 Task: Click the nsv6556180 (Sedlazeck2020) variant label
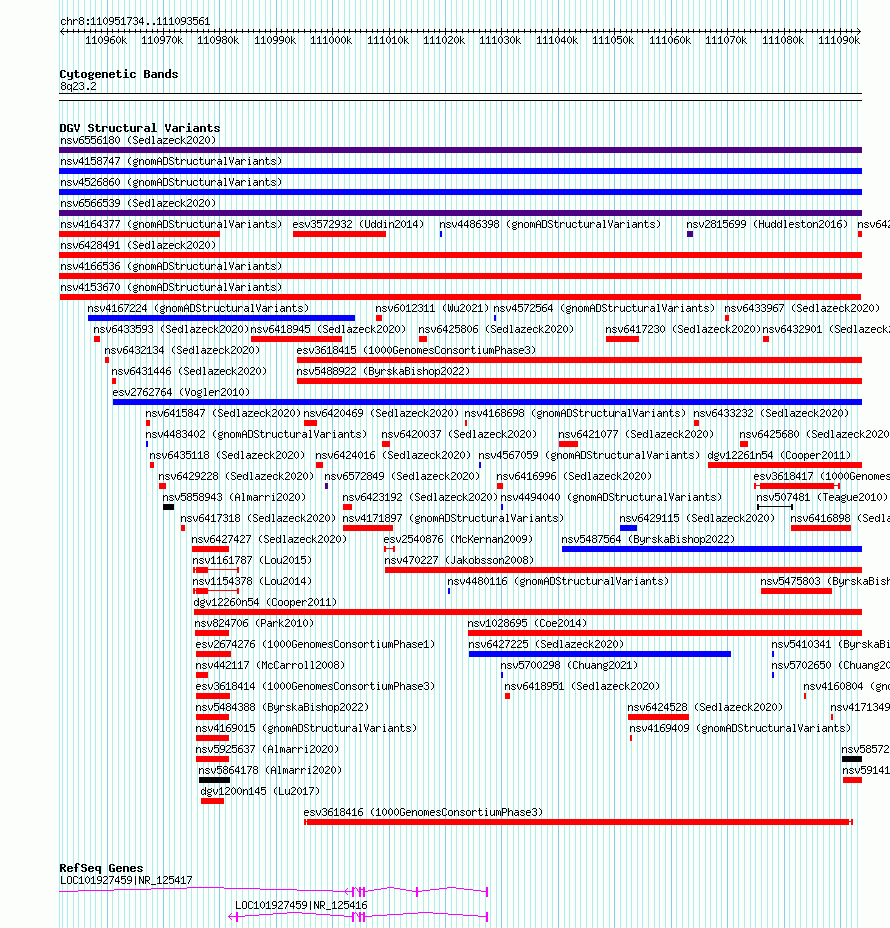[138, 140]
